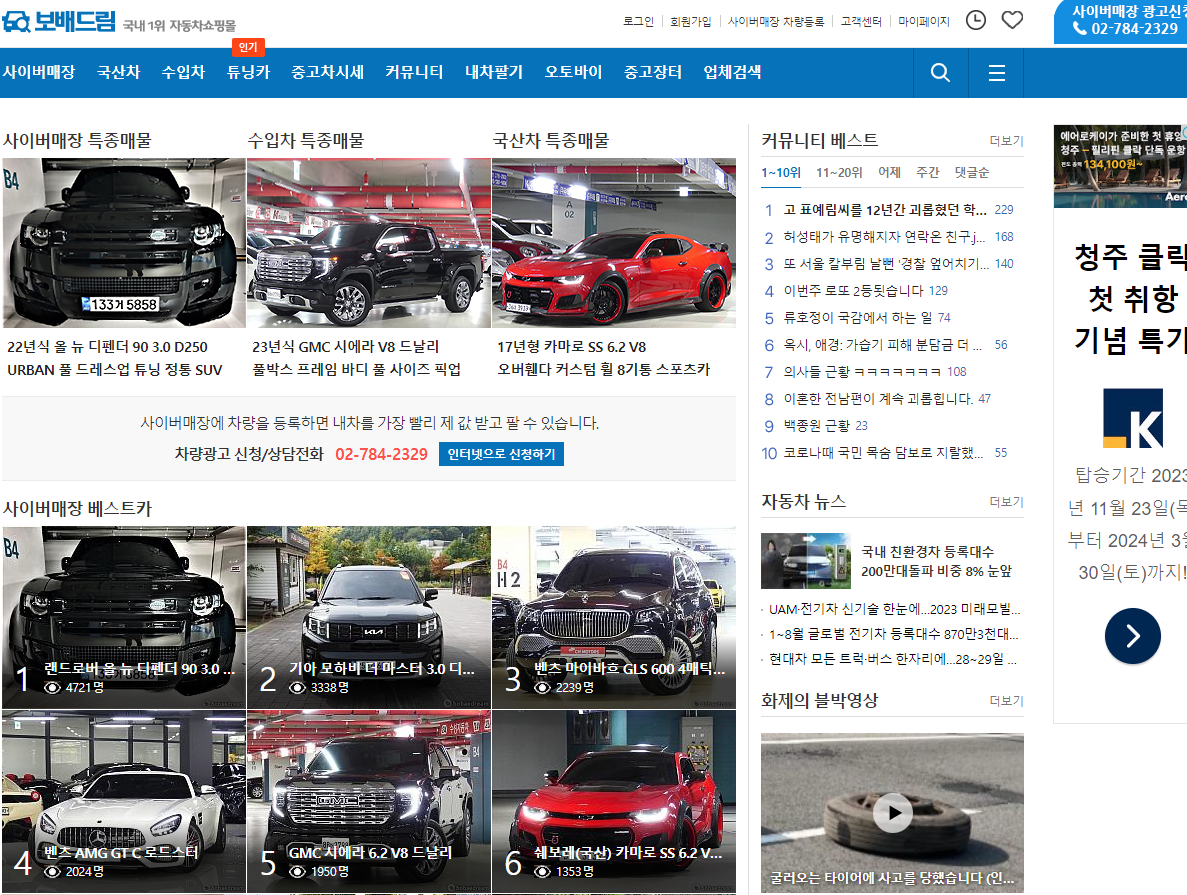Viewport: 1187px width, 895px height.
Task: Click the 22년식 올 뉴 디펜더 title text
Action: point(107,347)
